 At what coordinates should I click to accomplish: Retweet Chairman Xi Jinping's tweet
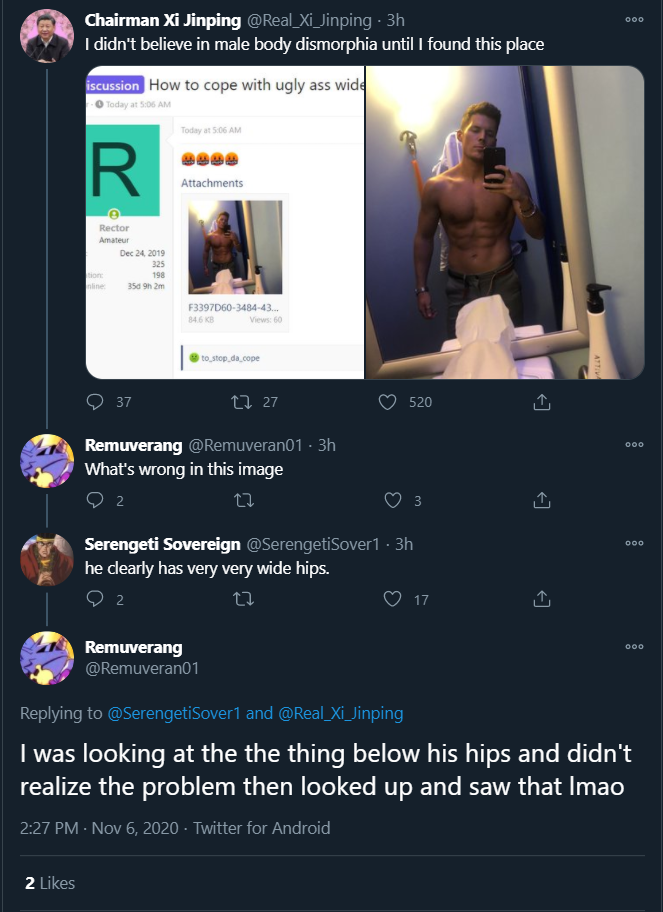pos(245,401)
